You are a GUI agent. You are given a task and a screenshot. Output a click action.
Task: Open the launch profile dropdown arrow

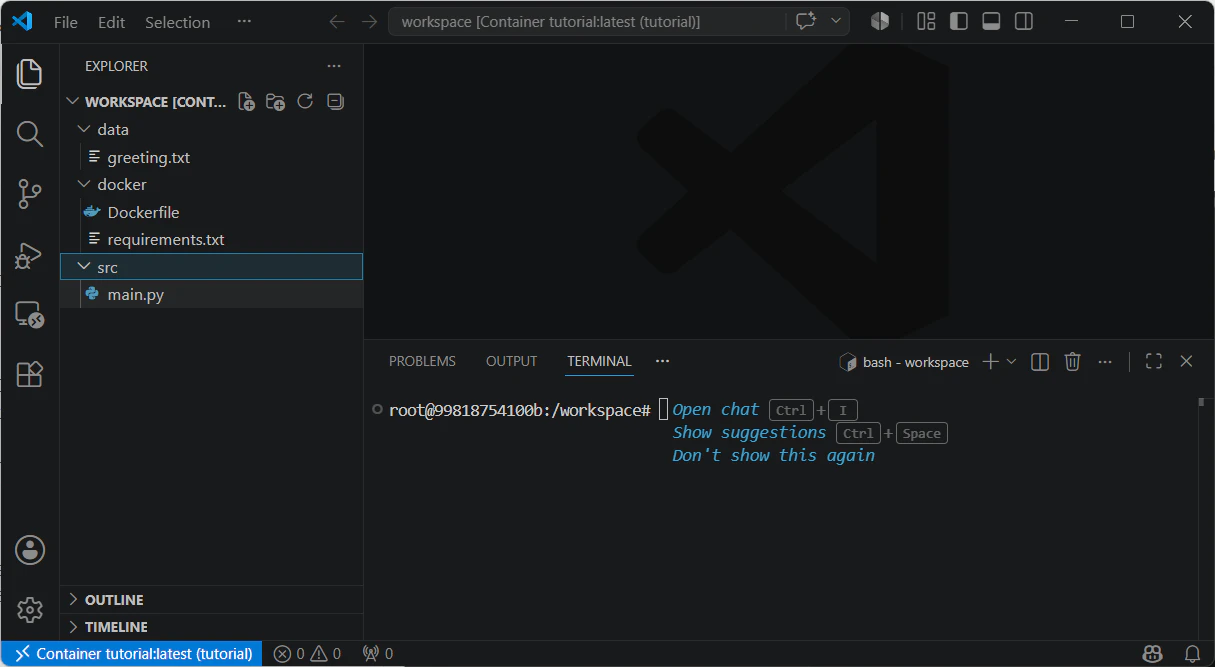point(1011,362)
